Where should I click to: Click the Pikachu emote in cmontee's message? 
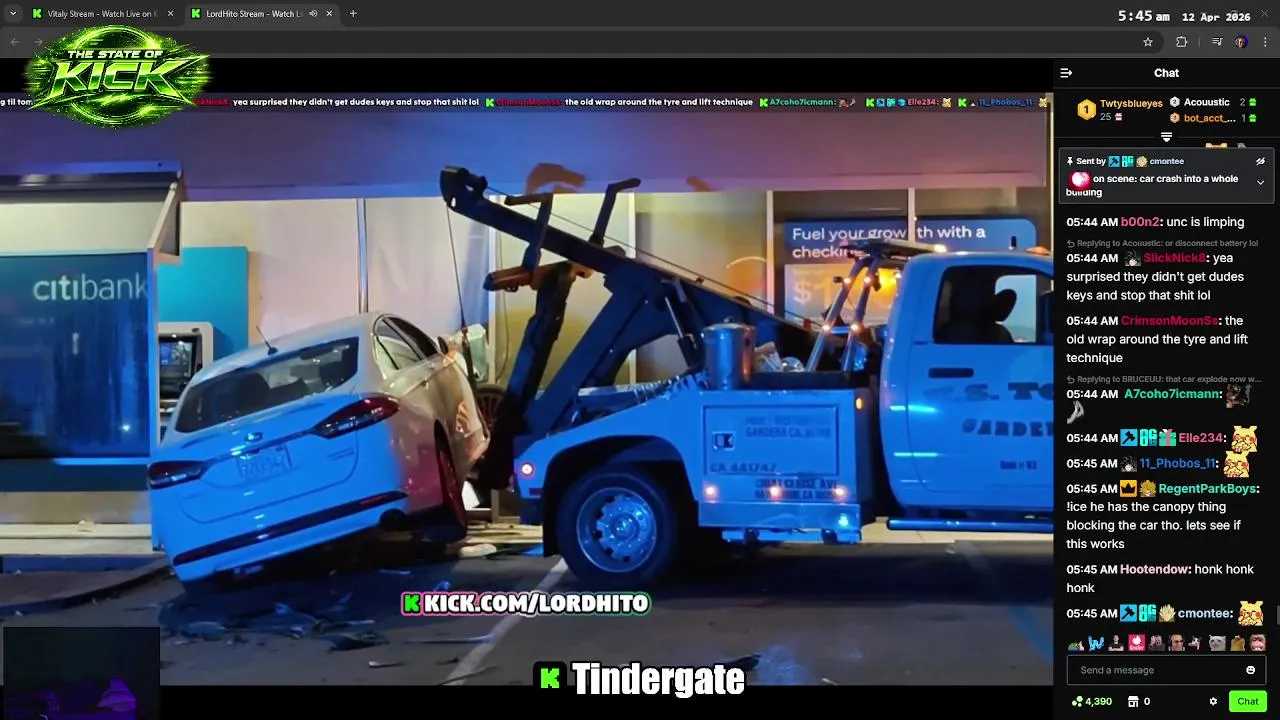click(x=1251, y=613)
